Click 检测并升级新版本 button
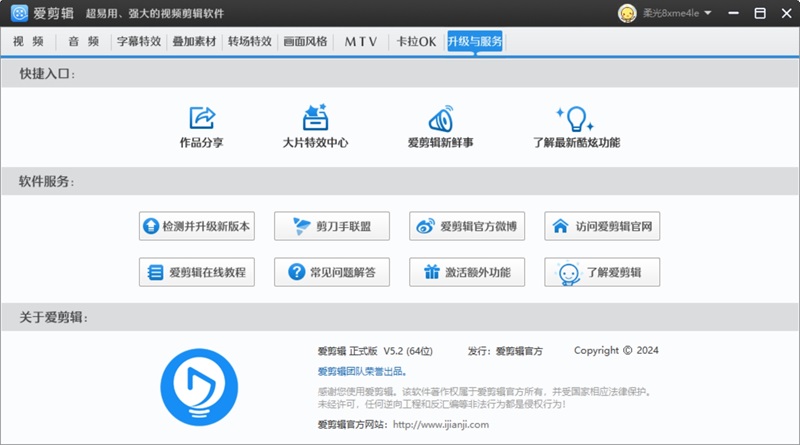Screen dimensions: 800x445 (x=197, y=226)
